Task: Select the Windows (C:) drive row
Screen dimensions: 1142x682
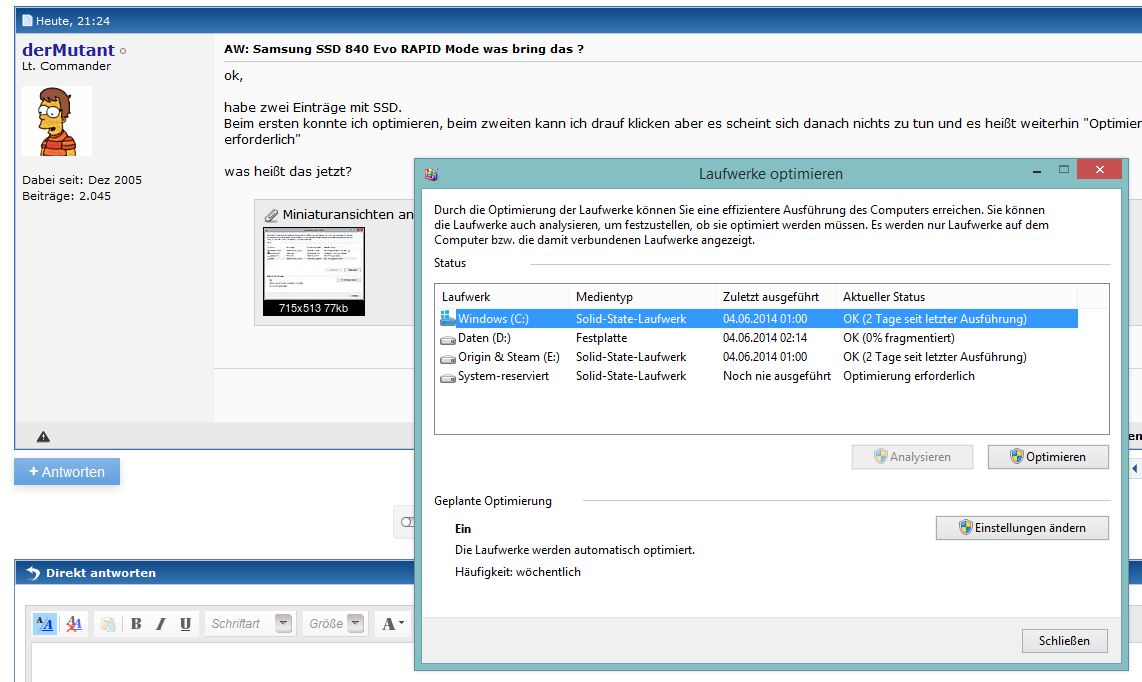Action: (757, 318)
